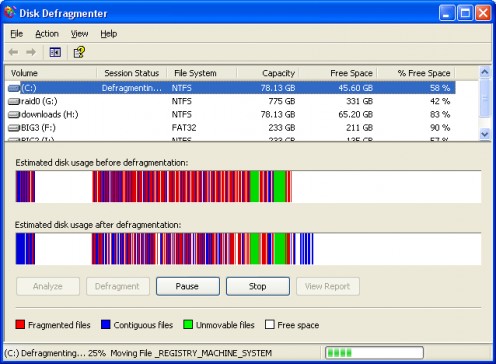This screenshot has height=364, width=496.
Task: Select the raid0 (G:) drive icon
Action: pos(13,101)
